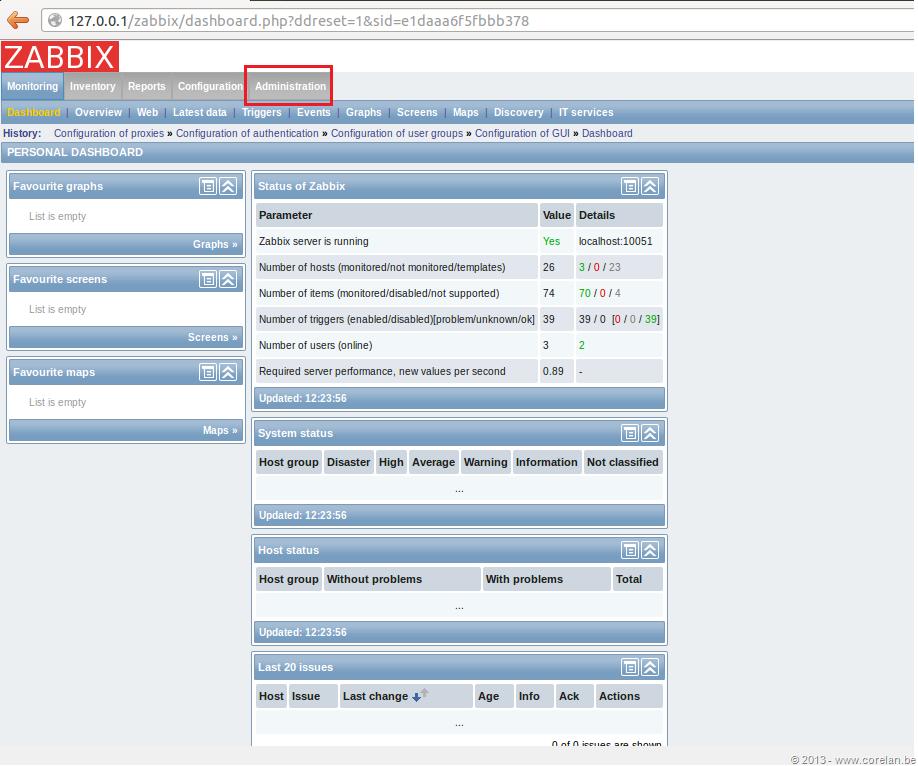Open the Status of Zabbix menu icon
This screenshot has width=918, height=766.
click(630, 186)
